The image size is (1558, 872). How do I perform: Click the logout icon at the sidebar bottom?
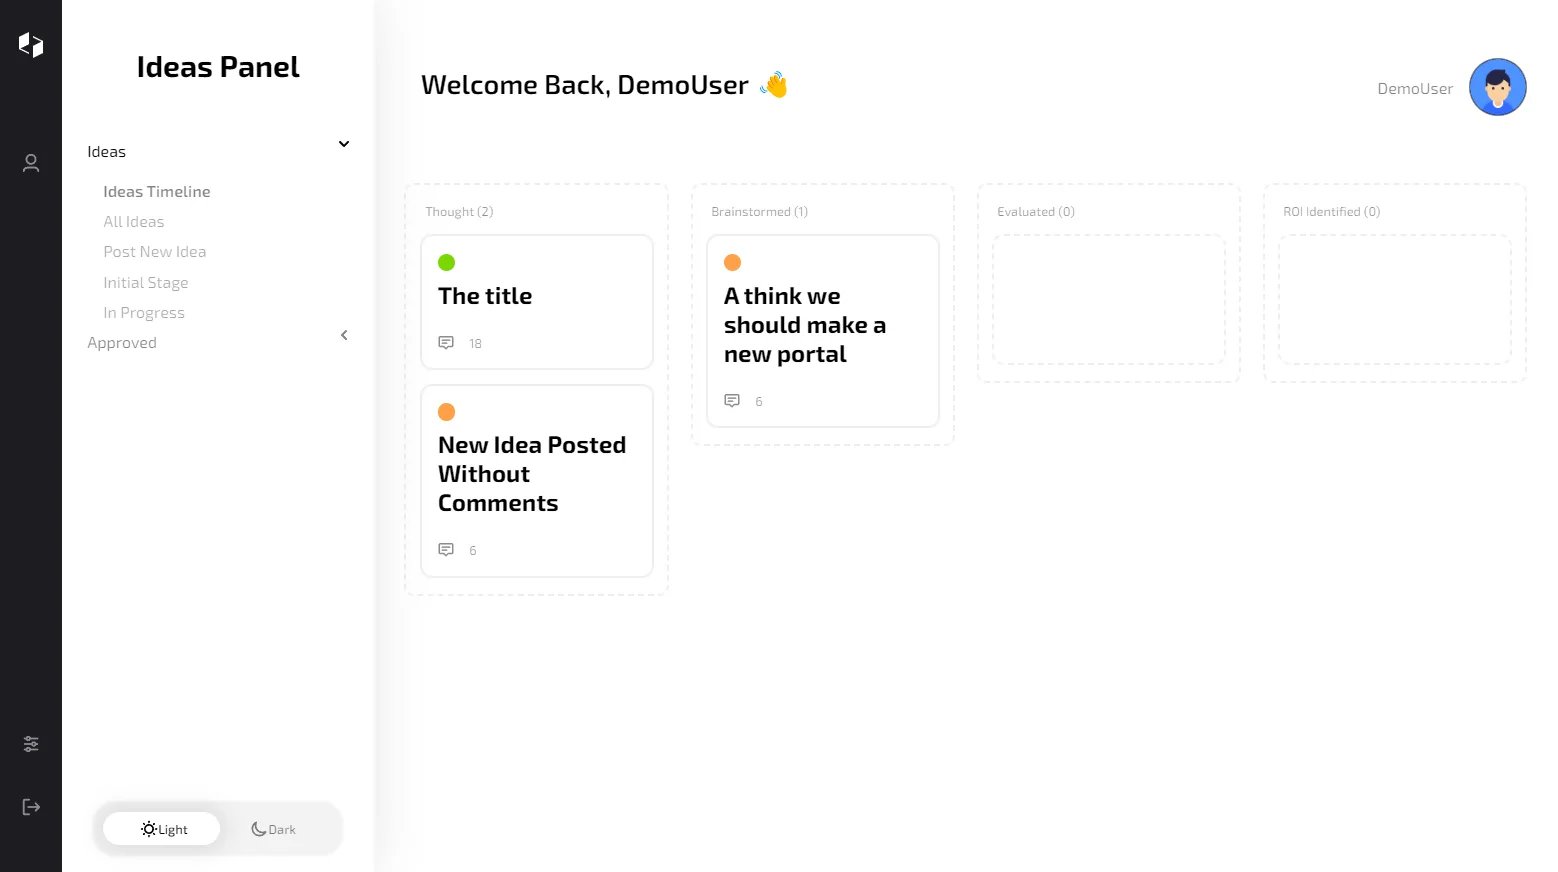click(30, 807)
